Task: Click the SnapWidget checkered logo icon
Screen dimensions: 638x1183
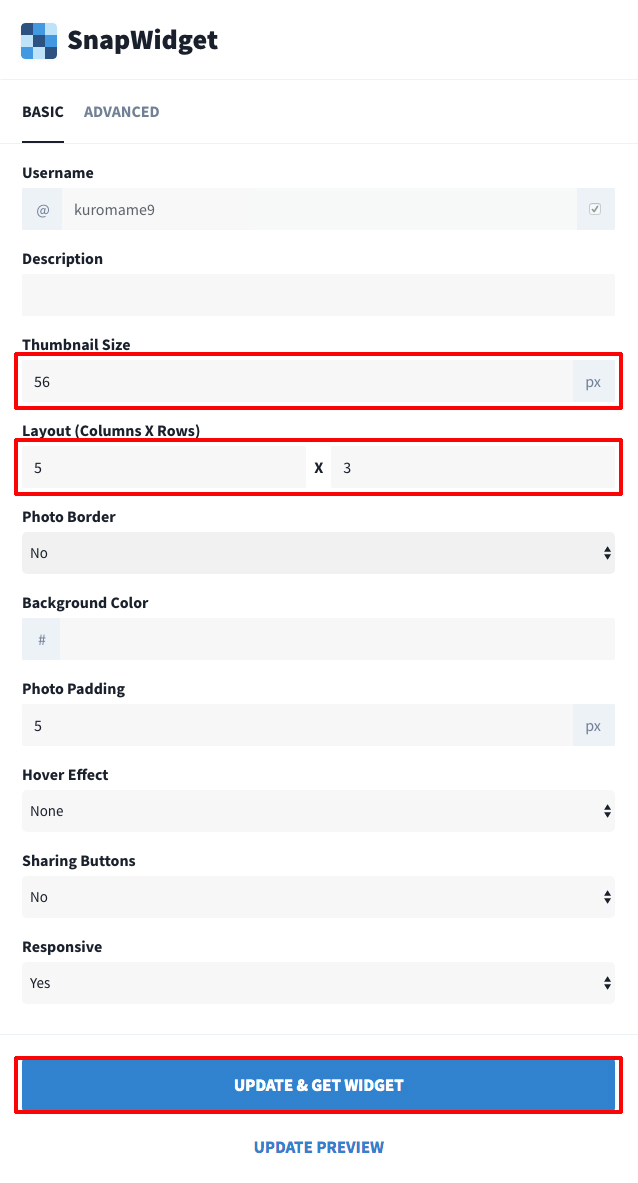Action: (39, 41)
